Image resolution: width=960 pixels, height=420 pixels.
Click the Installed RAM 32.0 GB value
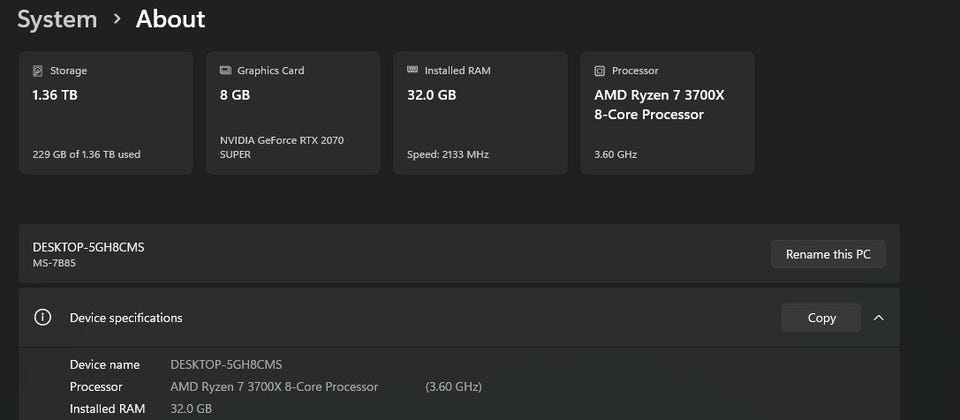tap(191, 408)
